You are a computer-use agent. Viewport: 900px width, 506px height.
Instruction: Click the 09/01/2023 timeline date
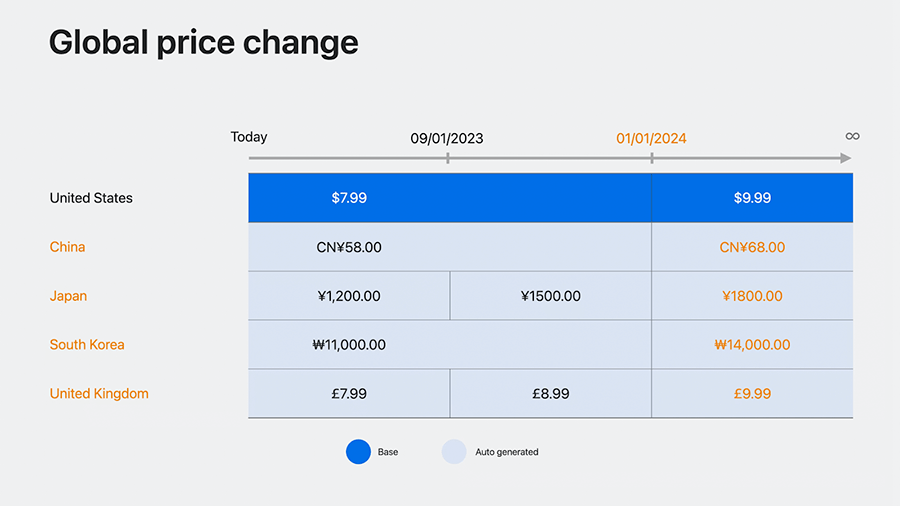[447, 138]
